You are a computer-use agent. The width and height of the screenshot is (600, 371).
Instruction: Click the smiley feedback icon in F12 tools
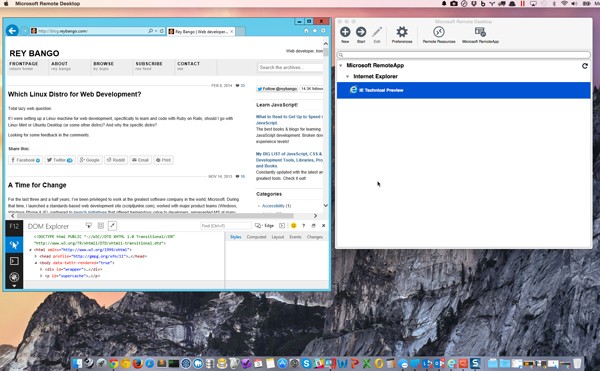pyautogui.click(x=293, y=226)
